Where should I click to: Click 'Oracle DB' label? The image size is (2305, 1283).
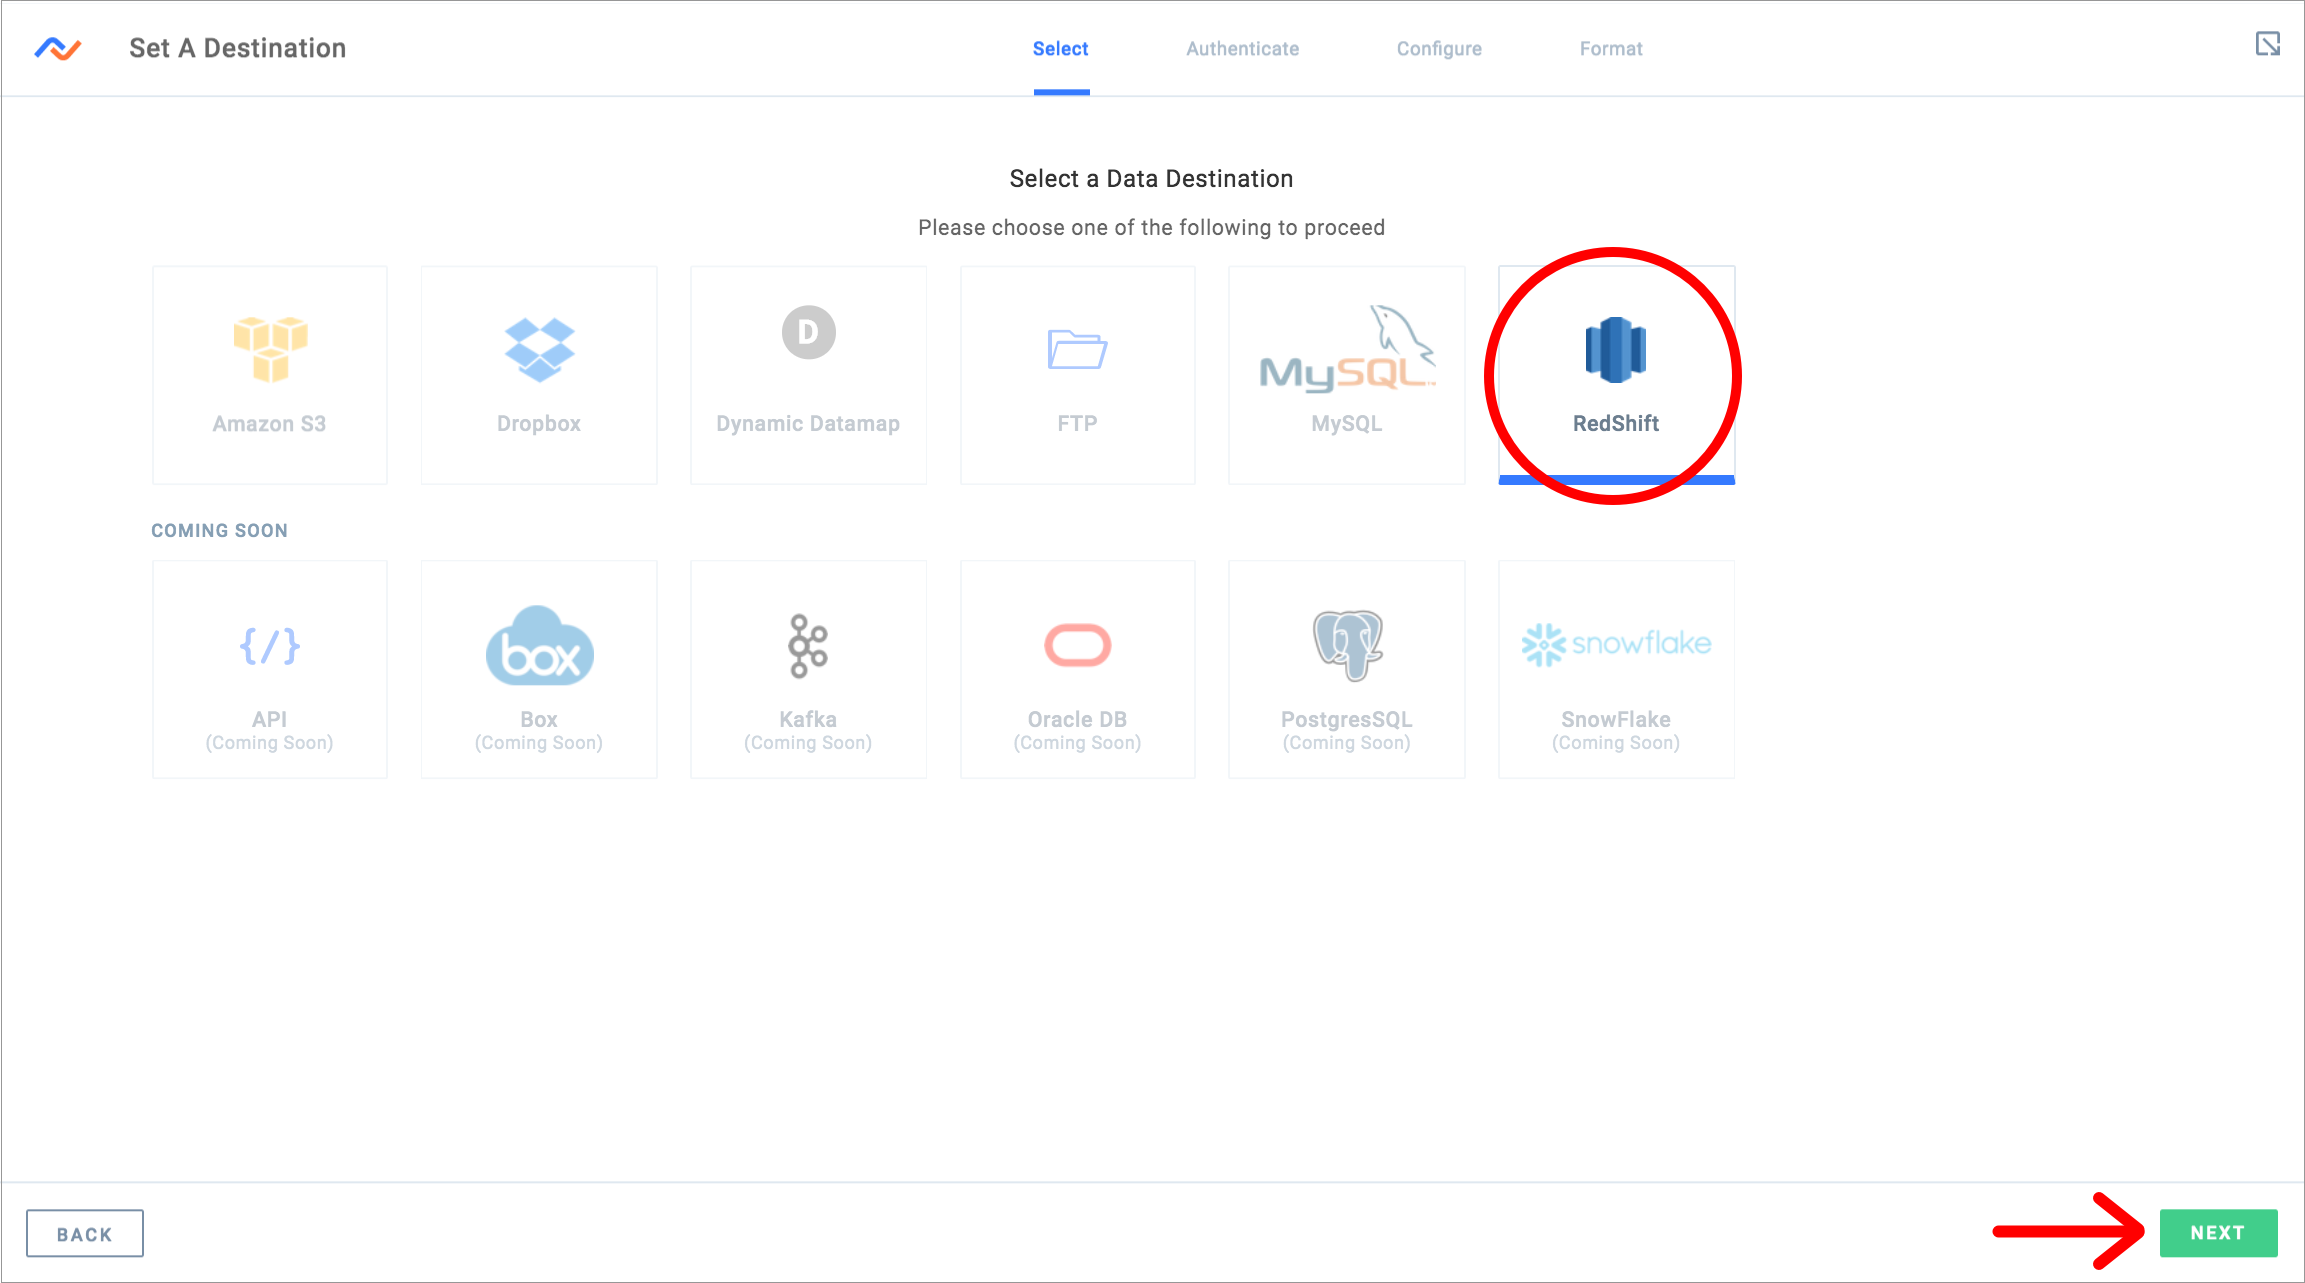click(1077, 720)
